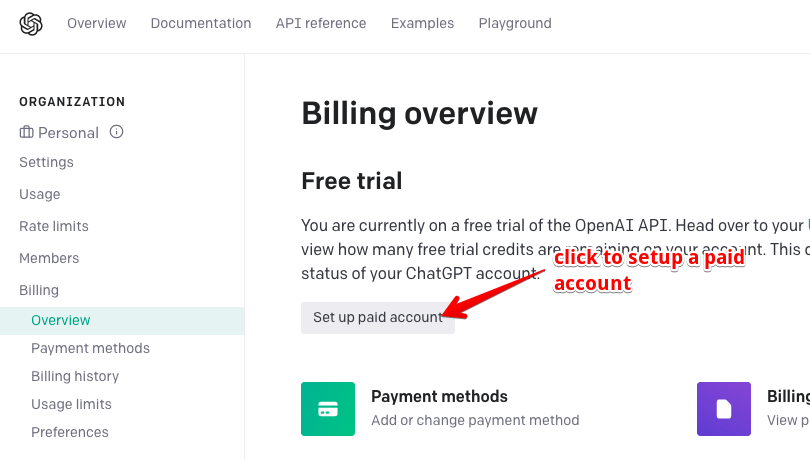
Task: Open the Overview top navigation tab
Action: point(97,23)
